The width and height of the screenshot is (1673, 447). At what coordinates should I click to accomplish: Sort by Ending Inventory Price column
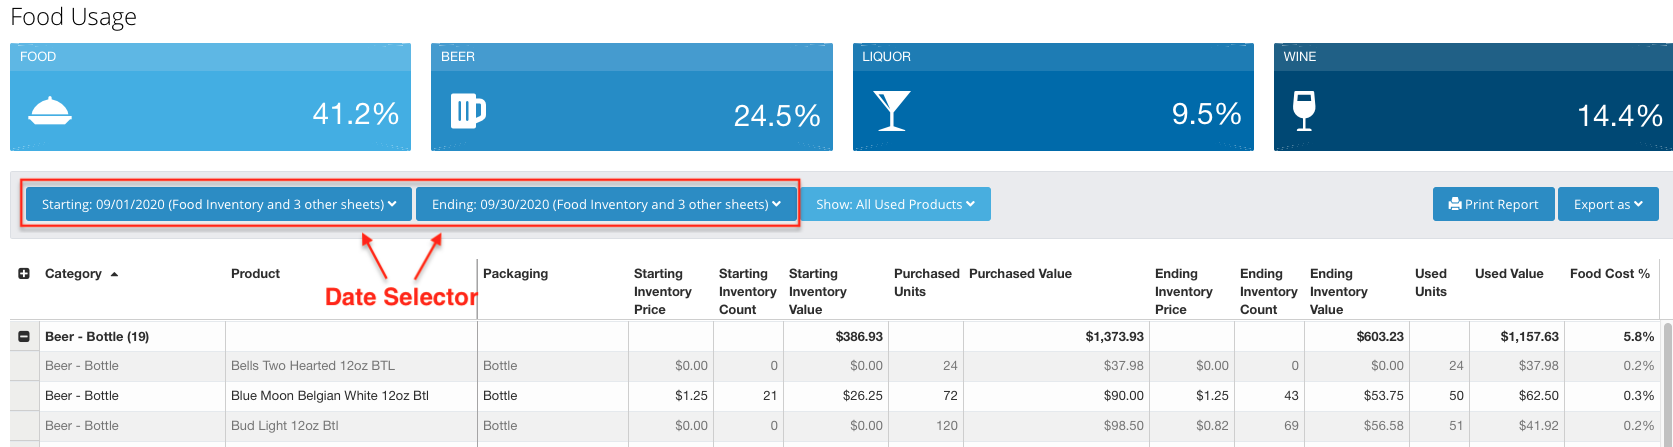pyautogui.click(x=1183, y=291)
